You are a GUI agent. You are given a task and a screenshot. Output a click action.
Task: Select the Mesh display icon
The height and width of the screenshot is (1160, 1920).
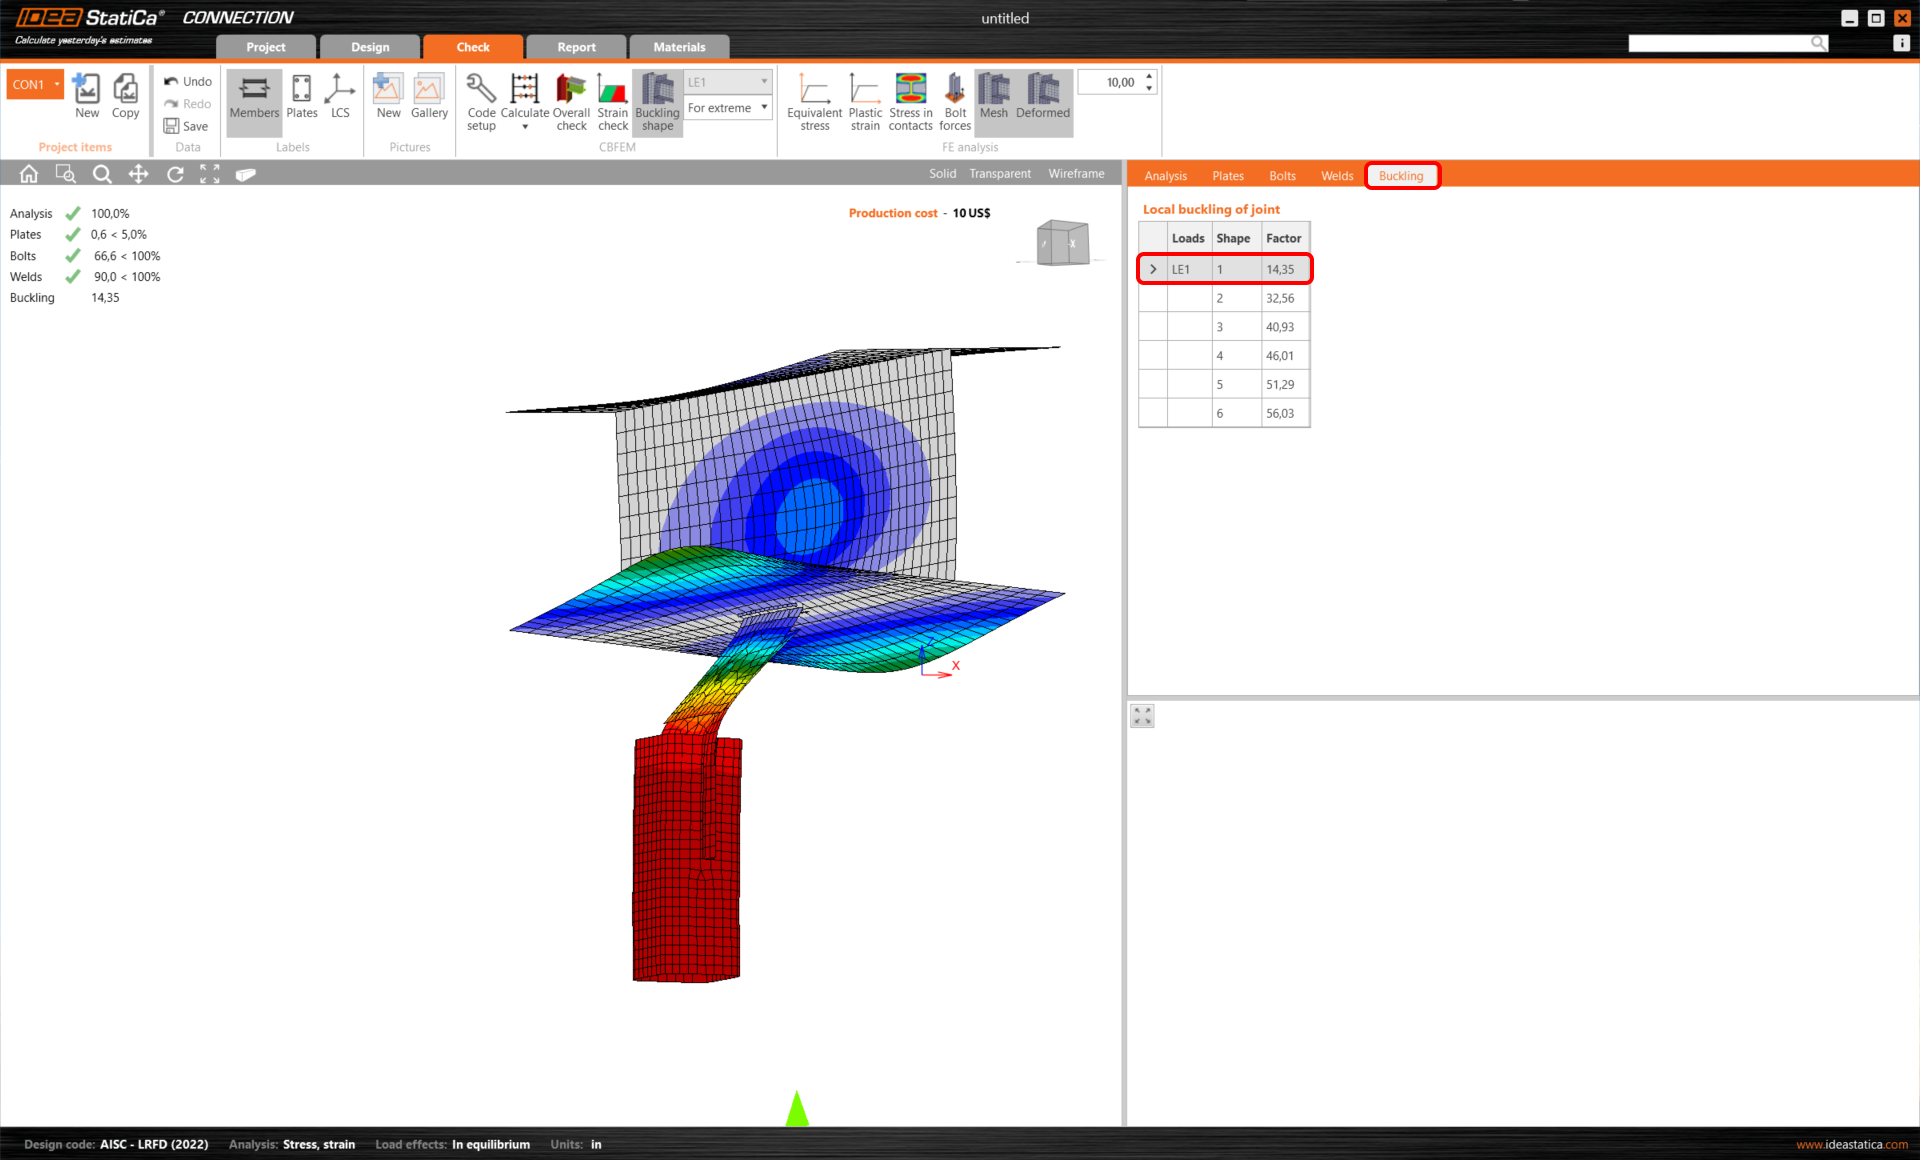pos(993,100)
